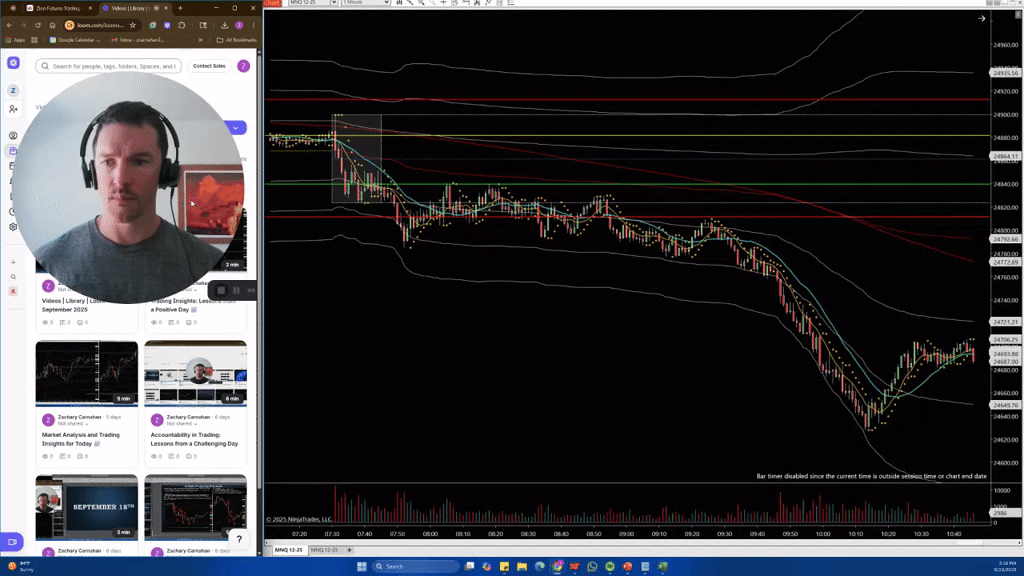
Task: Open the Market Analysis and Trading Insights title
Action: [x=81, y=439]
